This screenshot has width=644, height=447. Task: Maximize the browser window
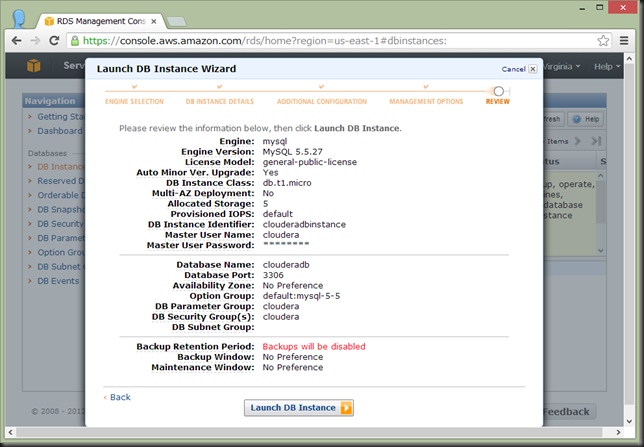(600, 7)
